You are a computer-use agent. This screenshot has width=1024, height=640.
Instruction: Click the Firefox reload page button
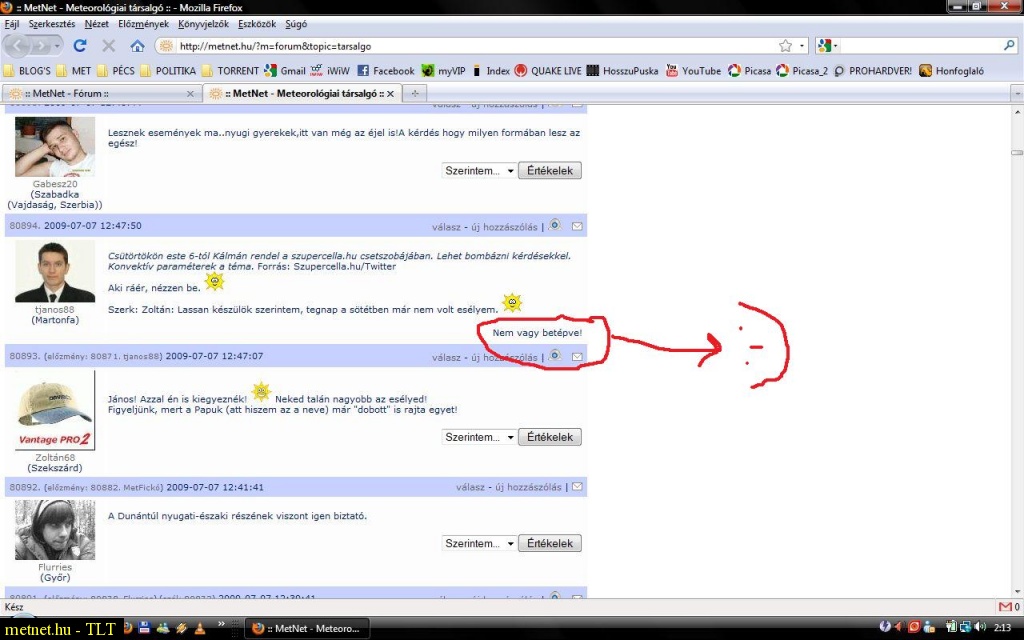pyautogui.click(x=80, y=46)
